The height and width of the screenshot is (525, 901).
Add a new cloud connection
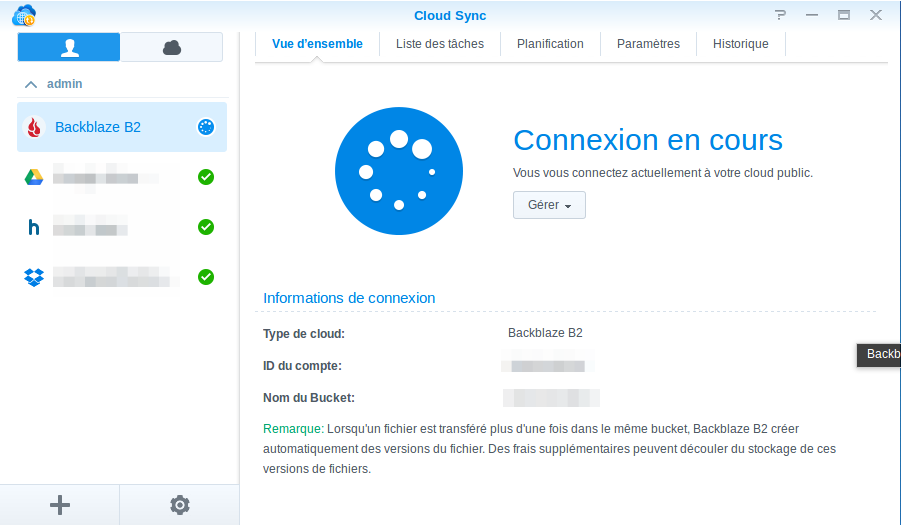tap(60, 505)
